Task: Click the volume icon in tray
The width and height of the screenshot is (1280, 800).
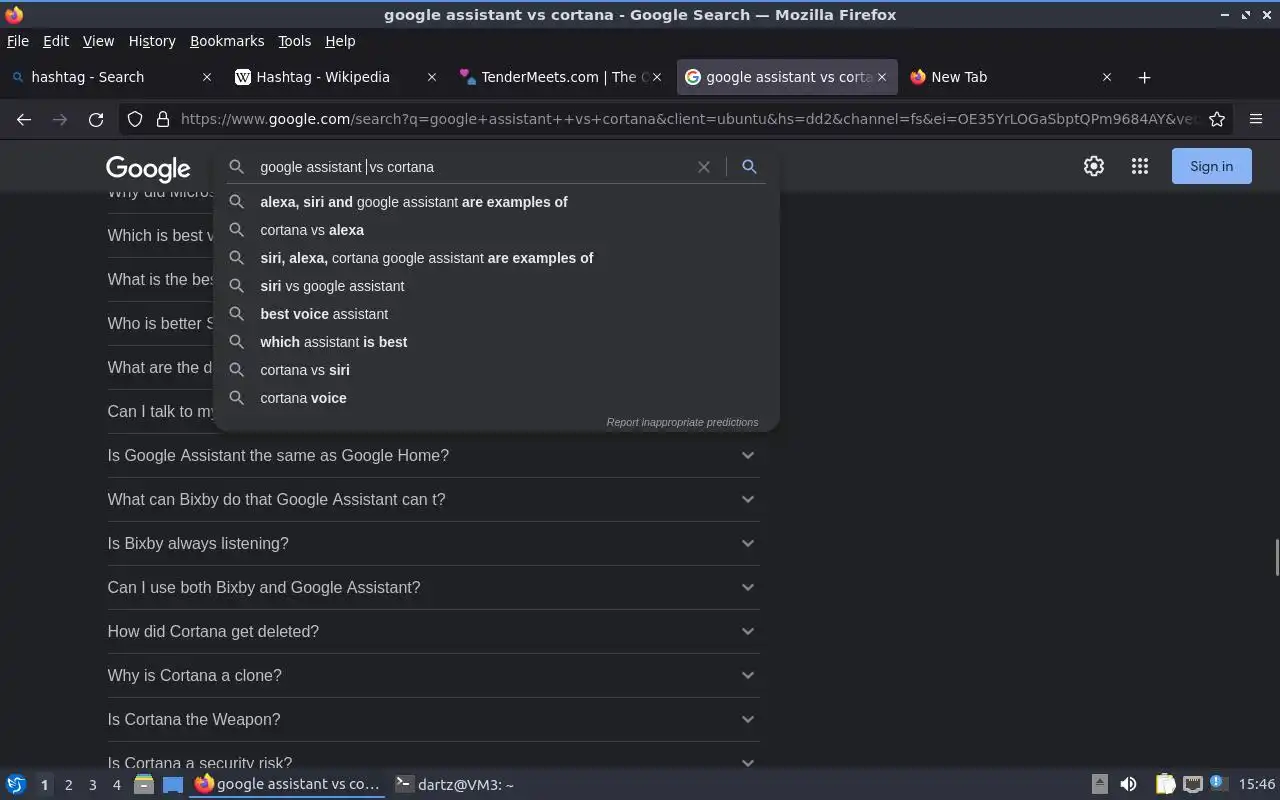Action: tap(1128, 785)
